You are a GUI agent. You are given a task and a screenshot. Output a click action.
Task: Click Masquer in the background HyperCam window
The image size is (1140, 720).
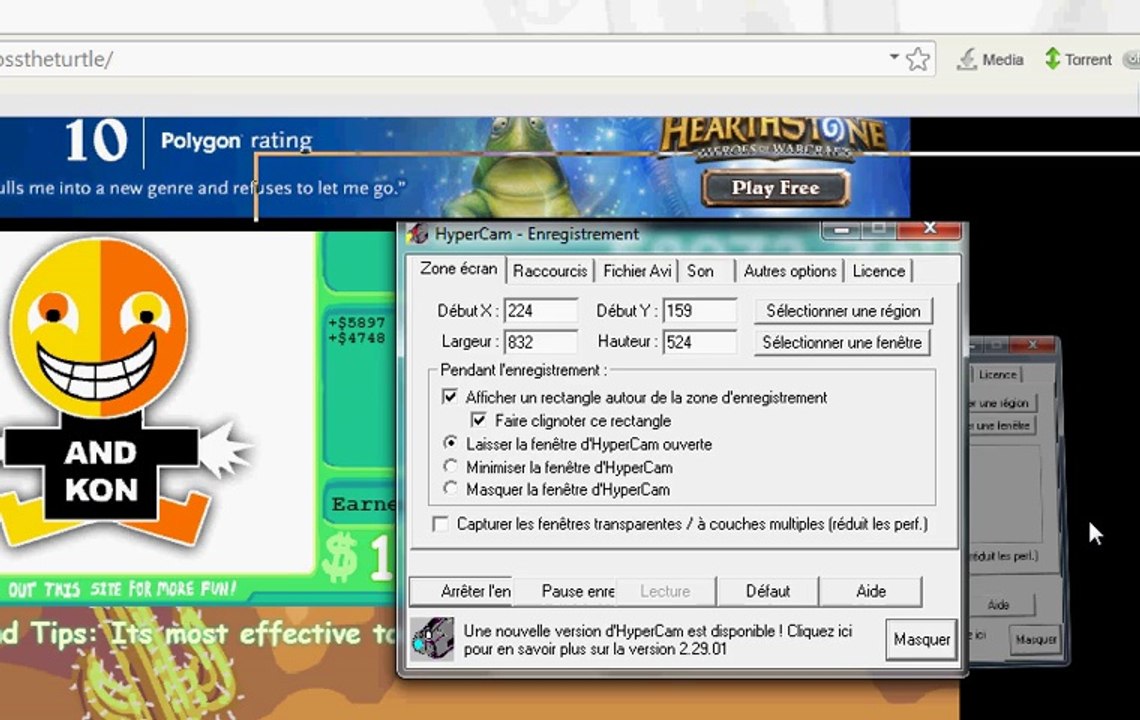(x=1035, y=639)
